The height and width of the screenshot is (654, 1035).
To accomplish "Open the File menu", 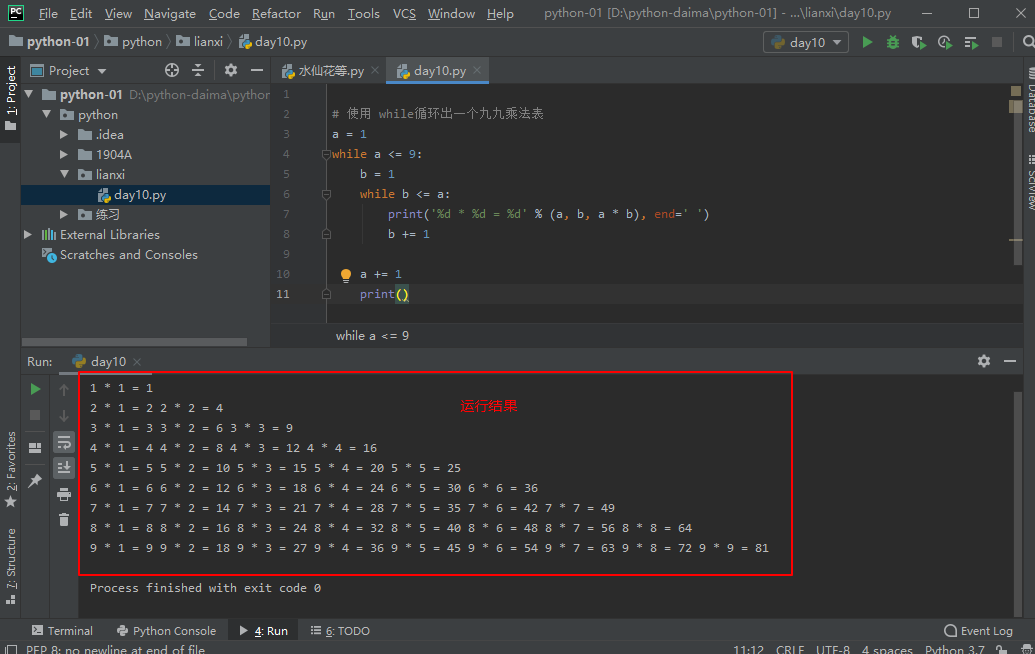I will [48, 13].
